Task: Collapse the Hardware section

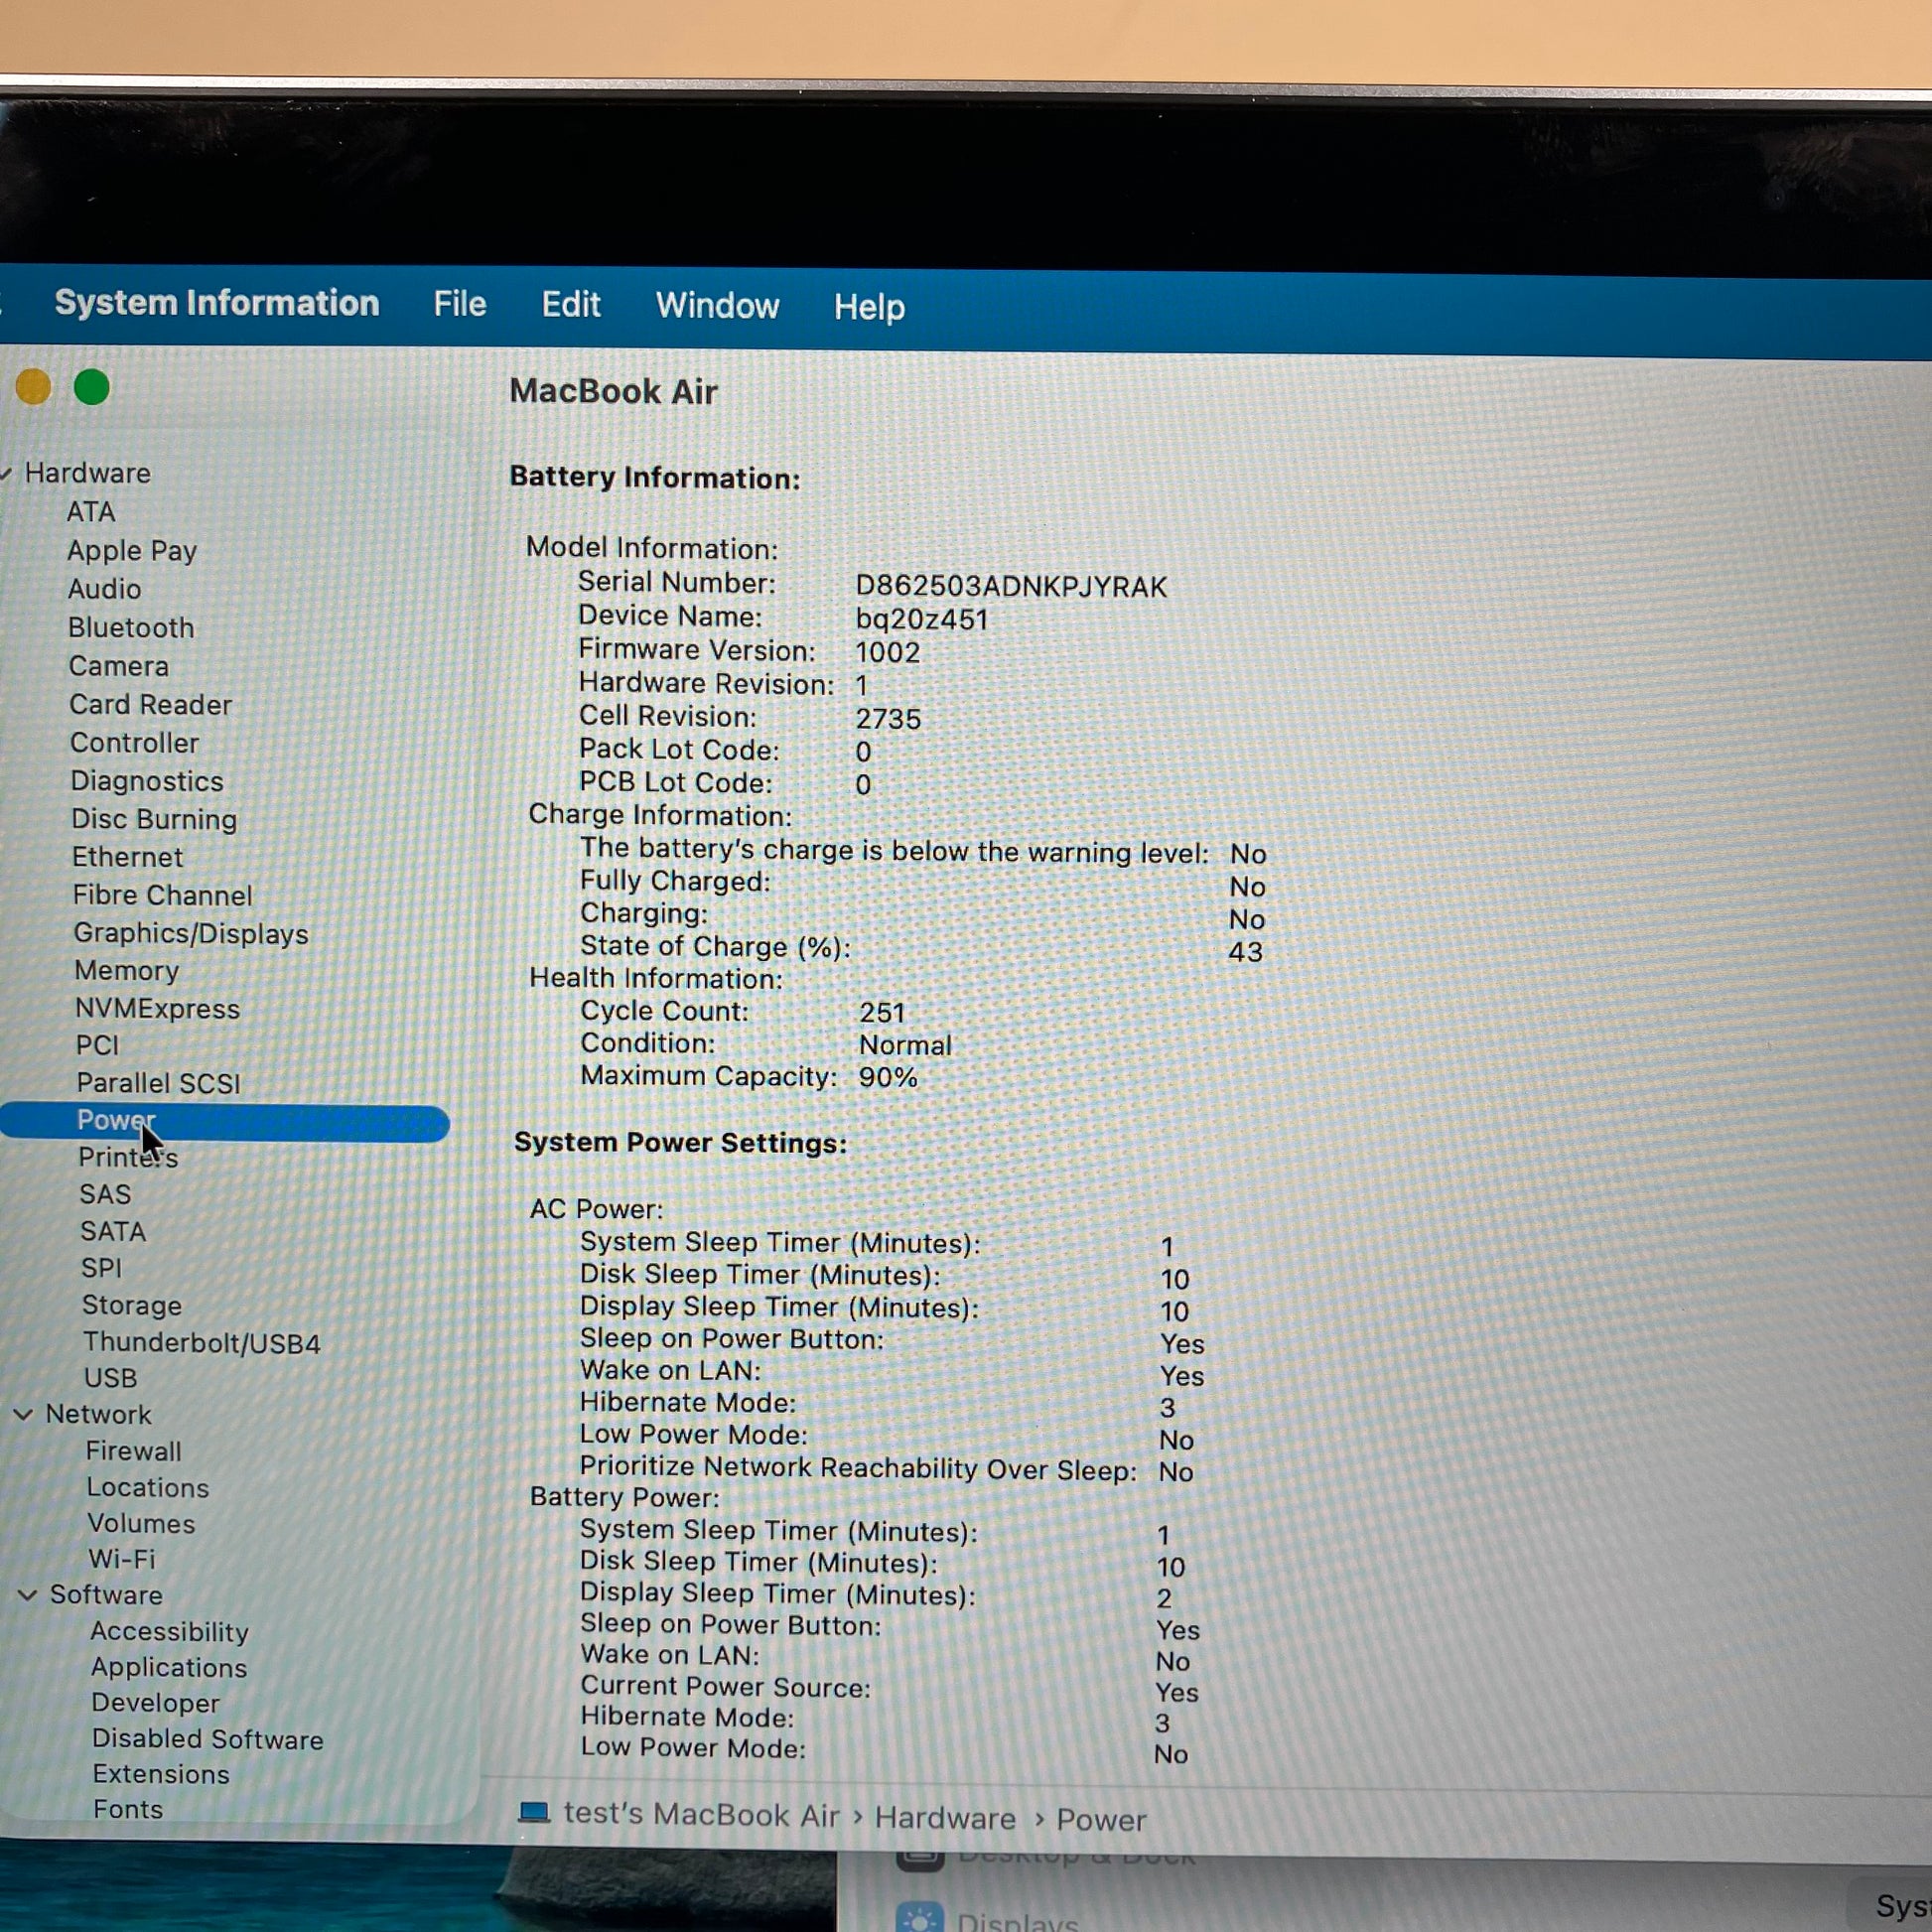Action: 6,473
